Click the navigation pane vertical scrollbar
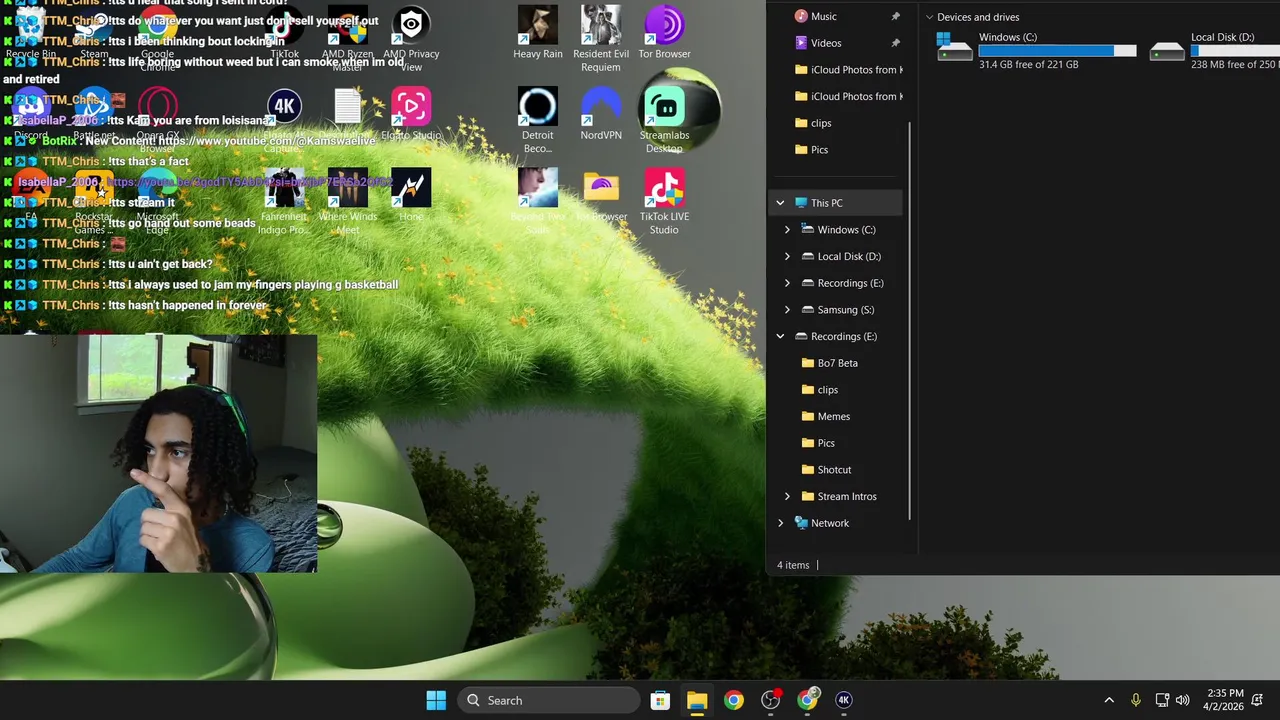 coord(910,320)
